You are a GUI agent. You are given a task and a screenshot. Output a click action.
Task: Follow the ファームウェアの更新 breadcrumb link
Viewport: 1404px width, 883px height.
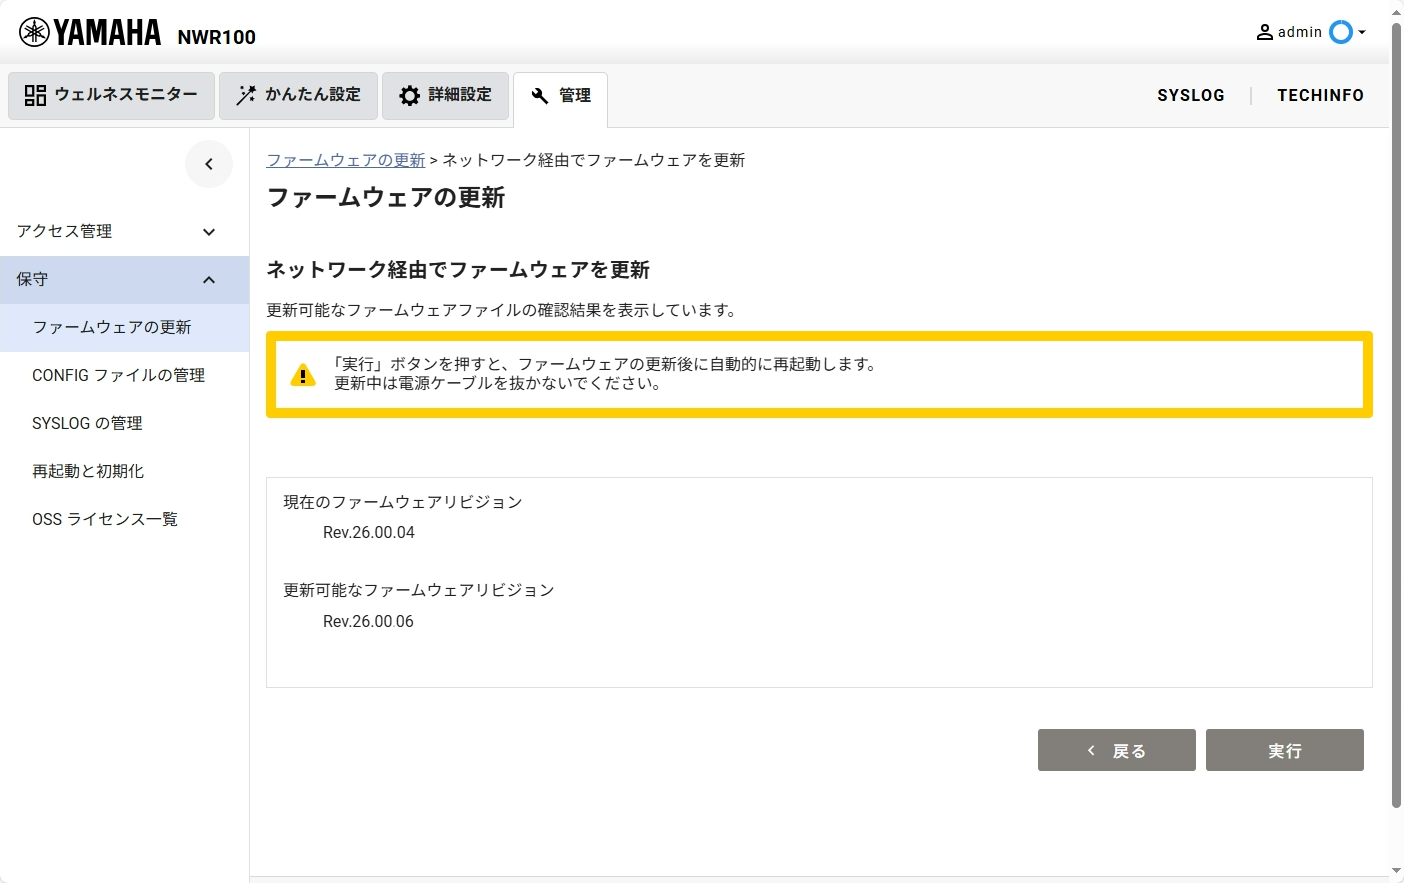tap(346, 160)
